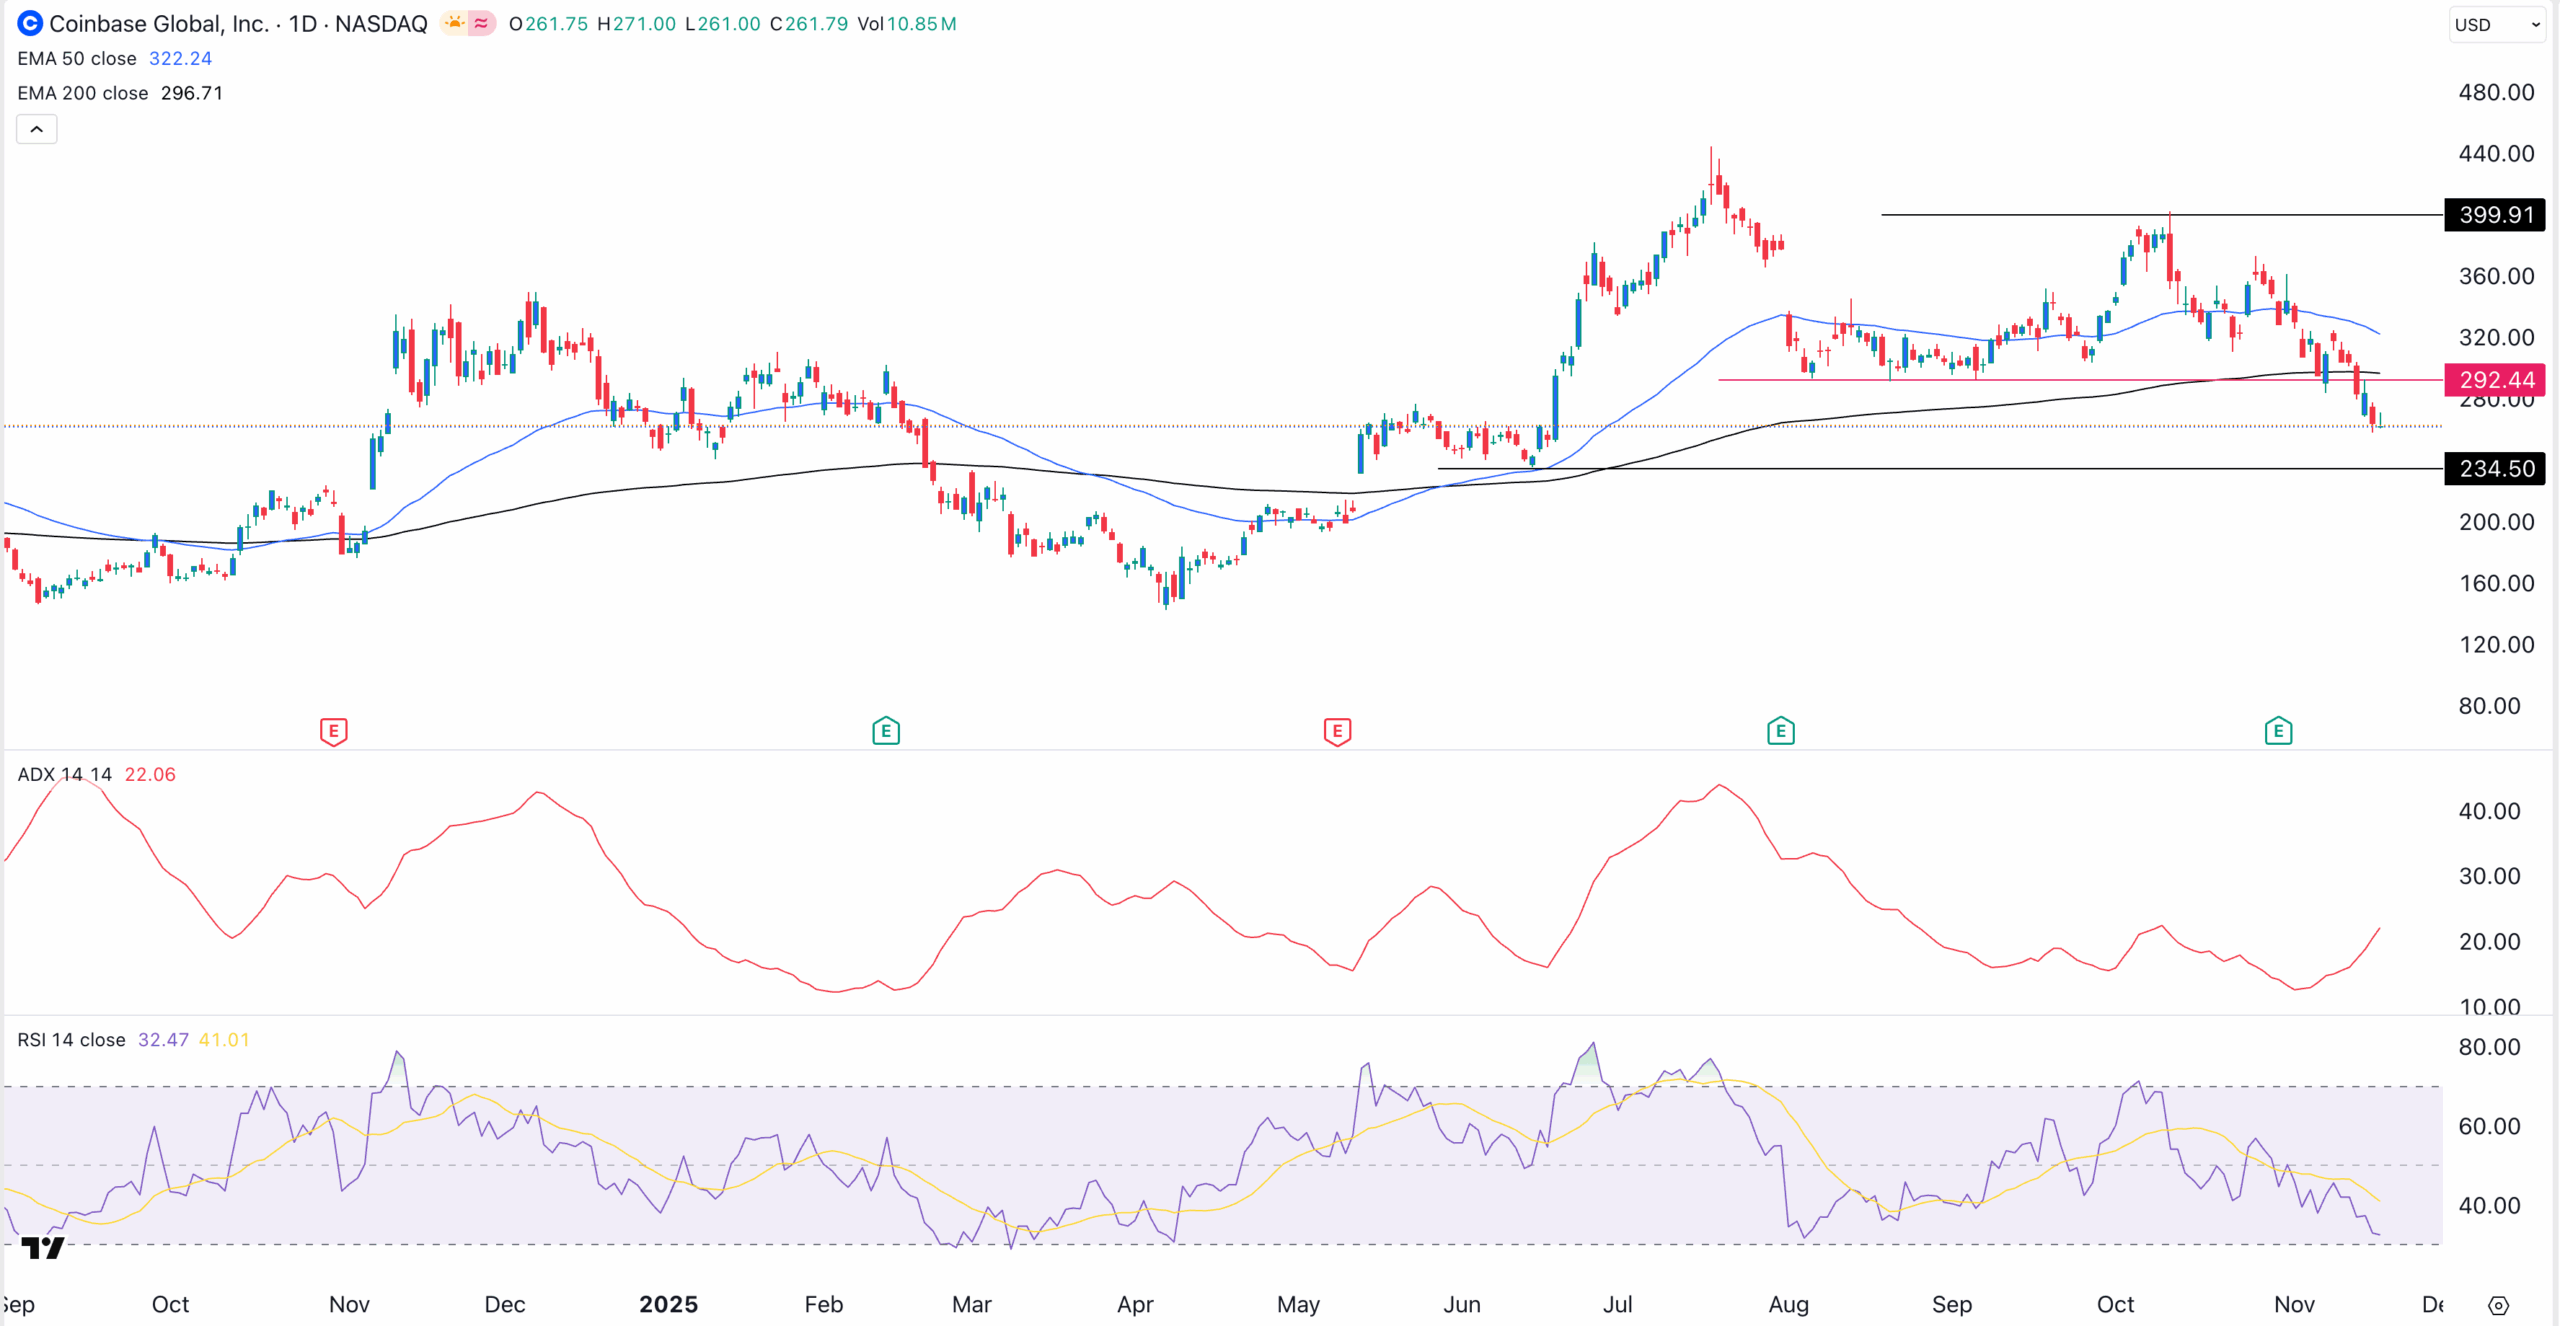
Task: Click the volume reading Vol 10.85M
Action: pos(907,23)
